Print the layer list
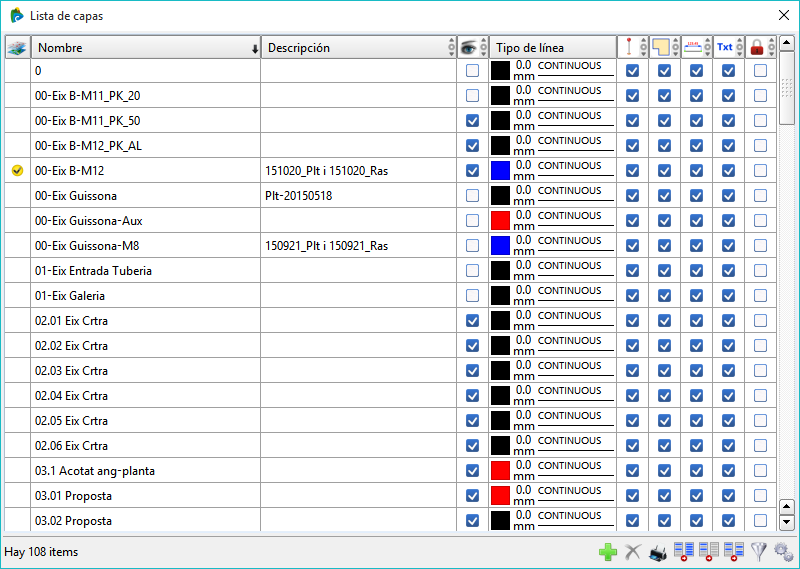Screen dimensions: 800x569 pos(658,552)
